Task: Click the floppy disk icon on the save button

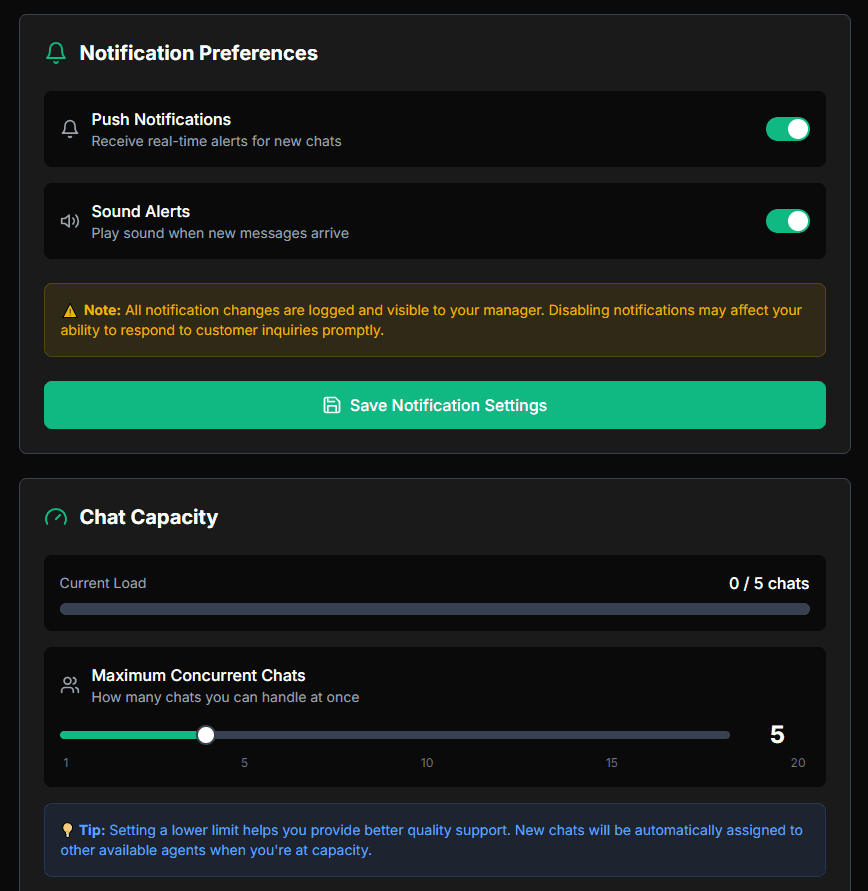Action: (x=332, y=405)
